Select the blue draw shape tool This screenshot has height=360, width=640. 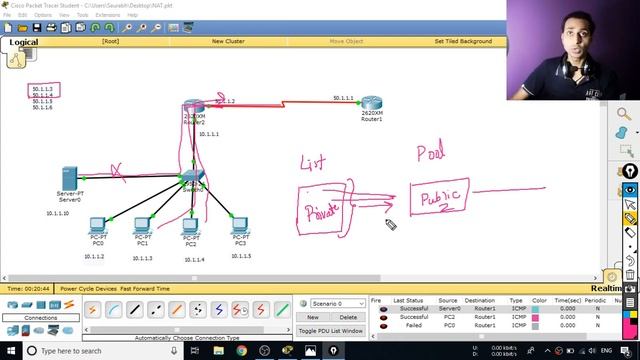pyautogui.click(x=621, y=132)
